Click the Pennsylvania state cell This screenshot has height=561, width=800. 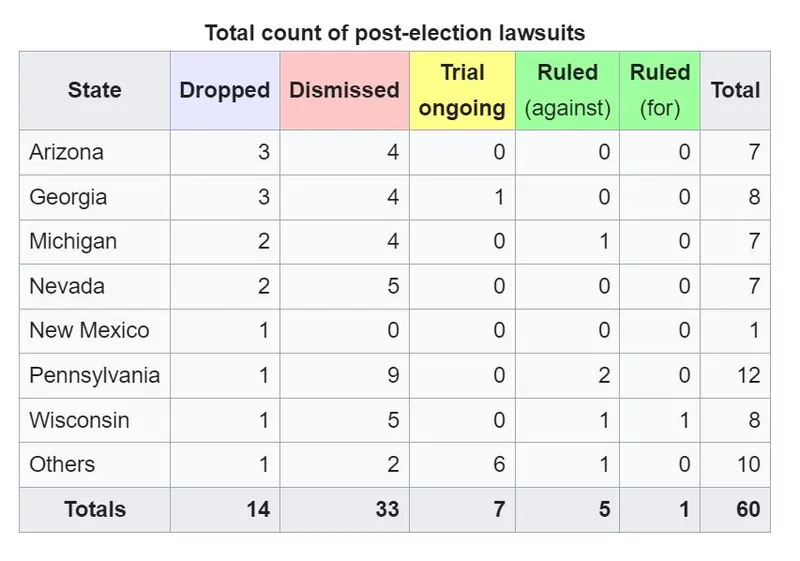(x=95, y=376)
